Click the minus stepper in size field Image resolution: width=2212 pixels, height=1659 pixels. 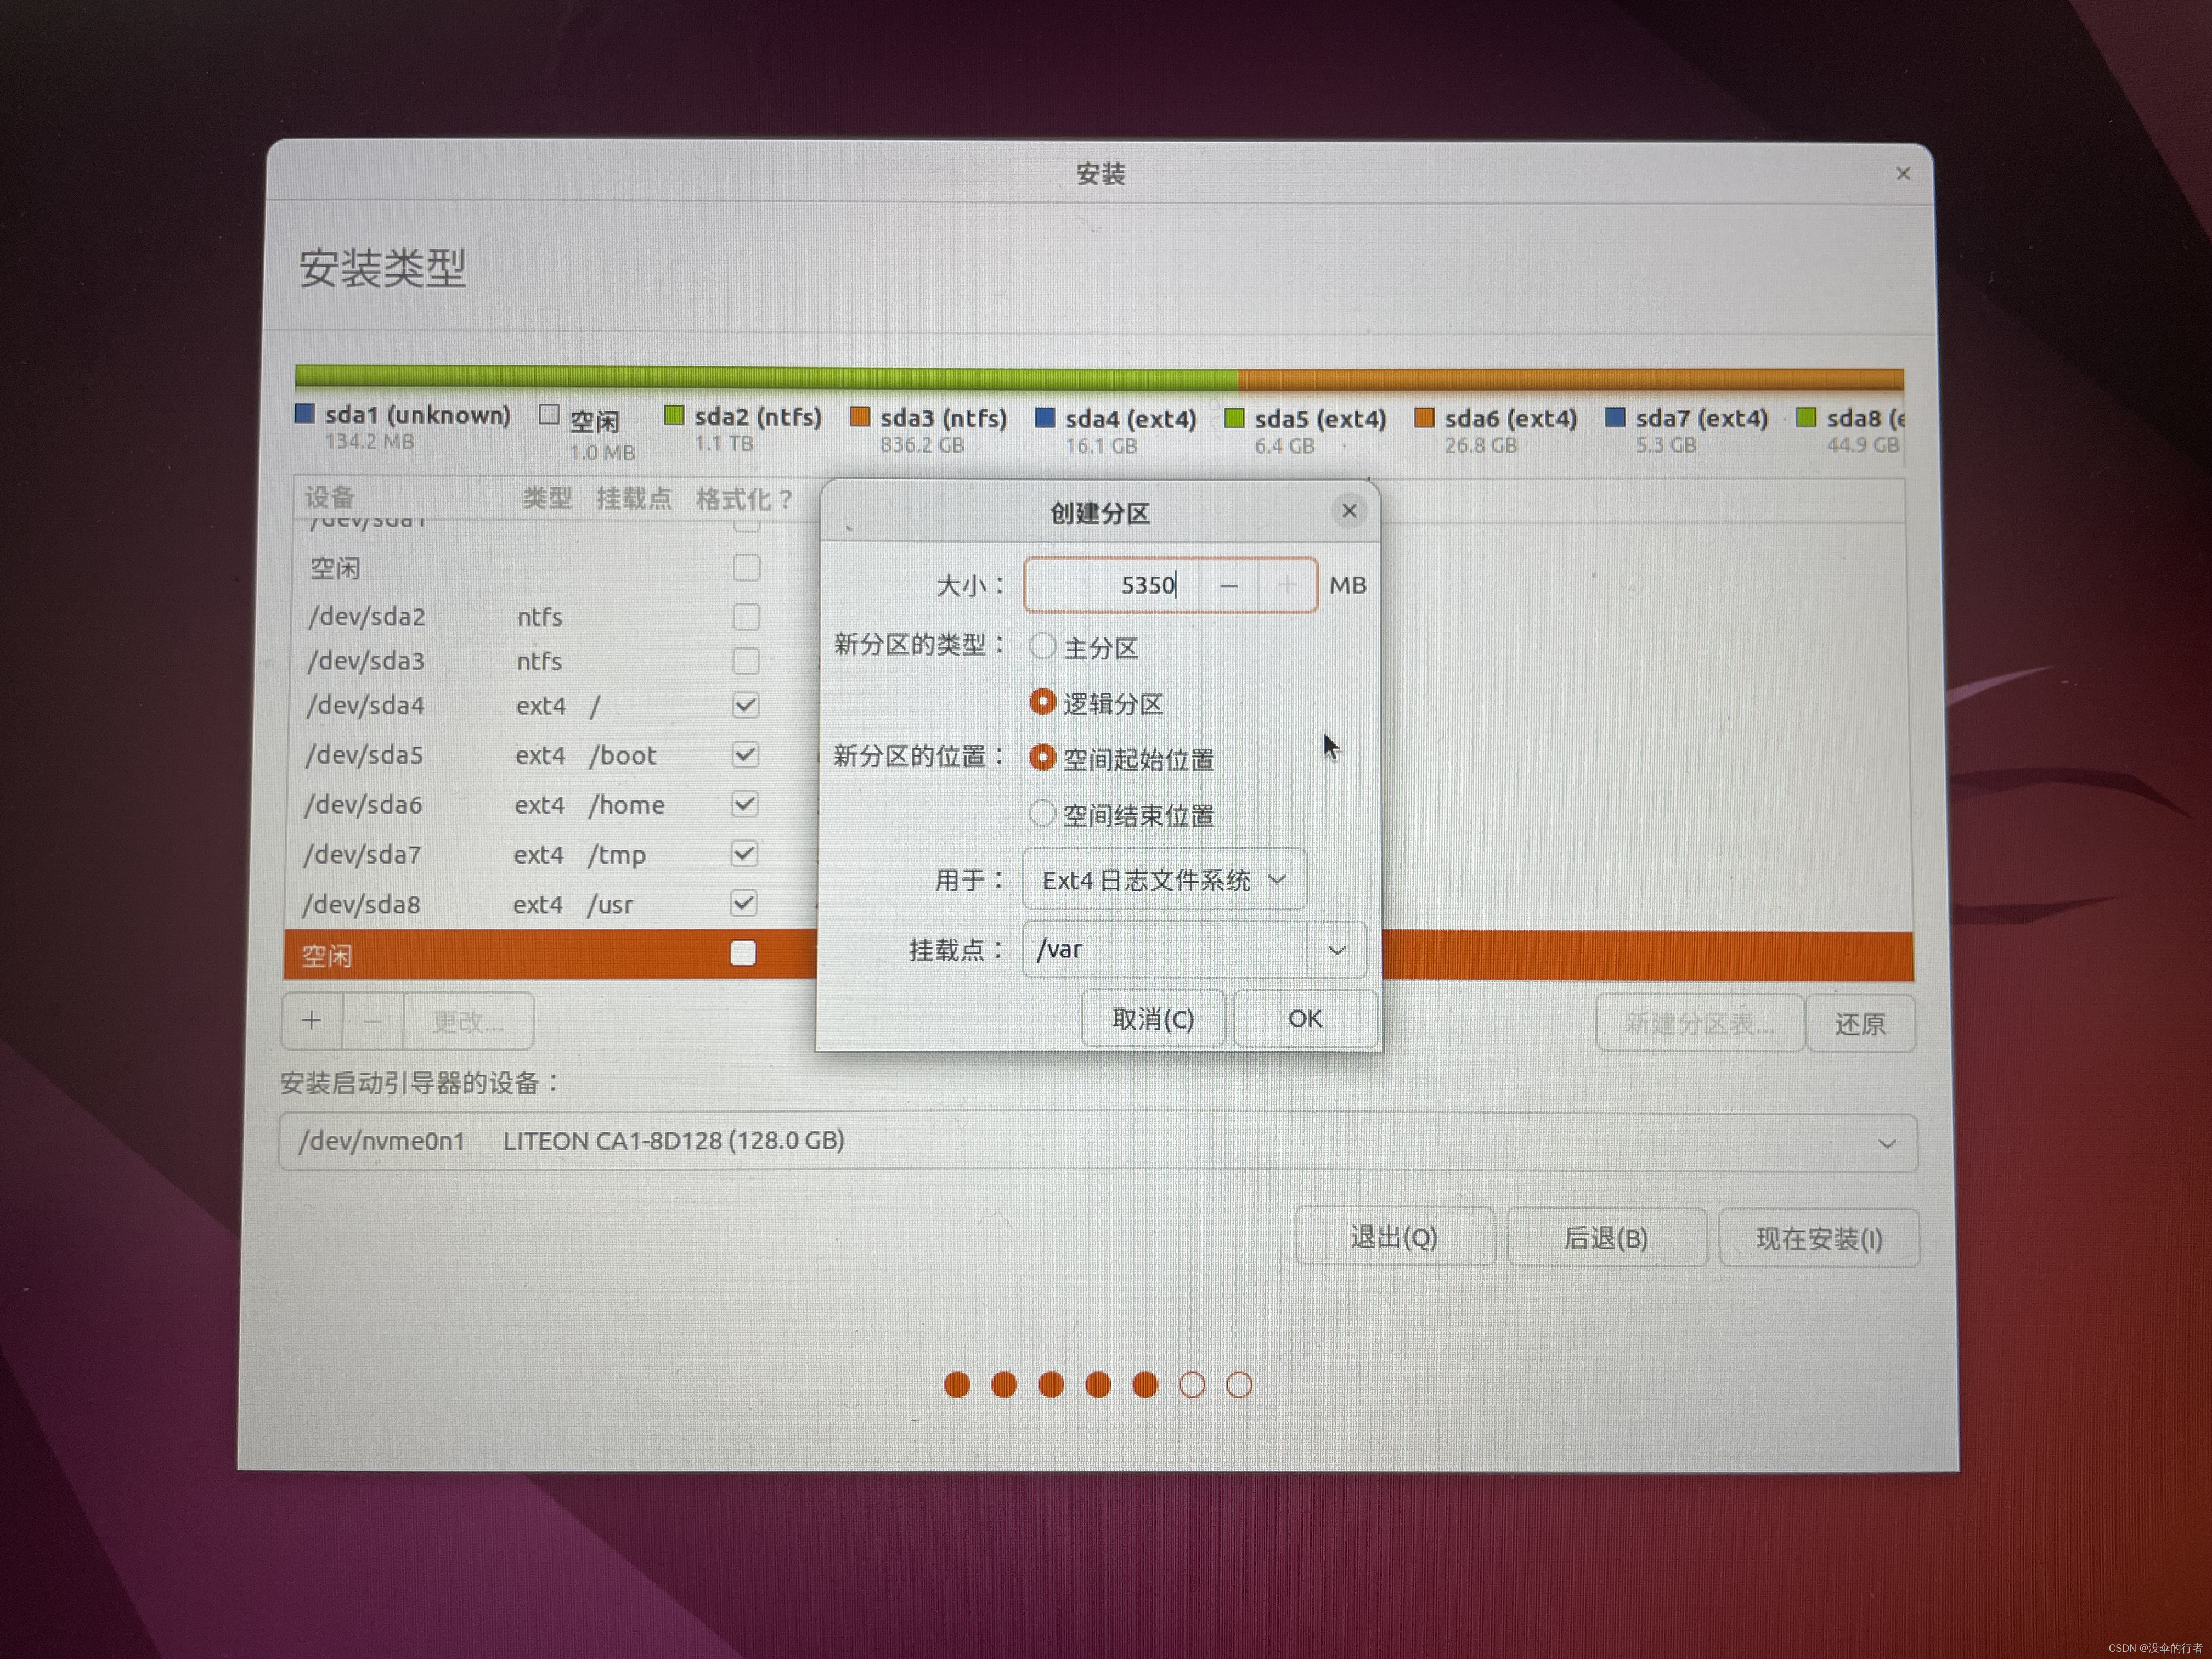1229,586
